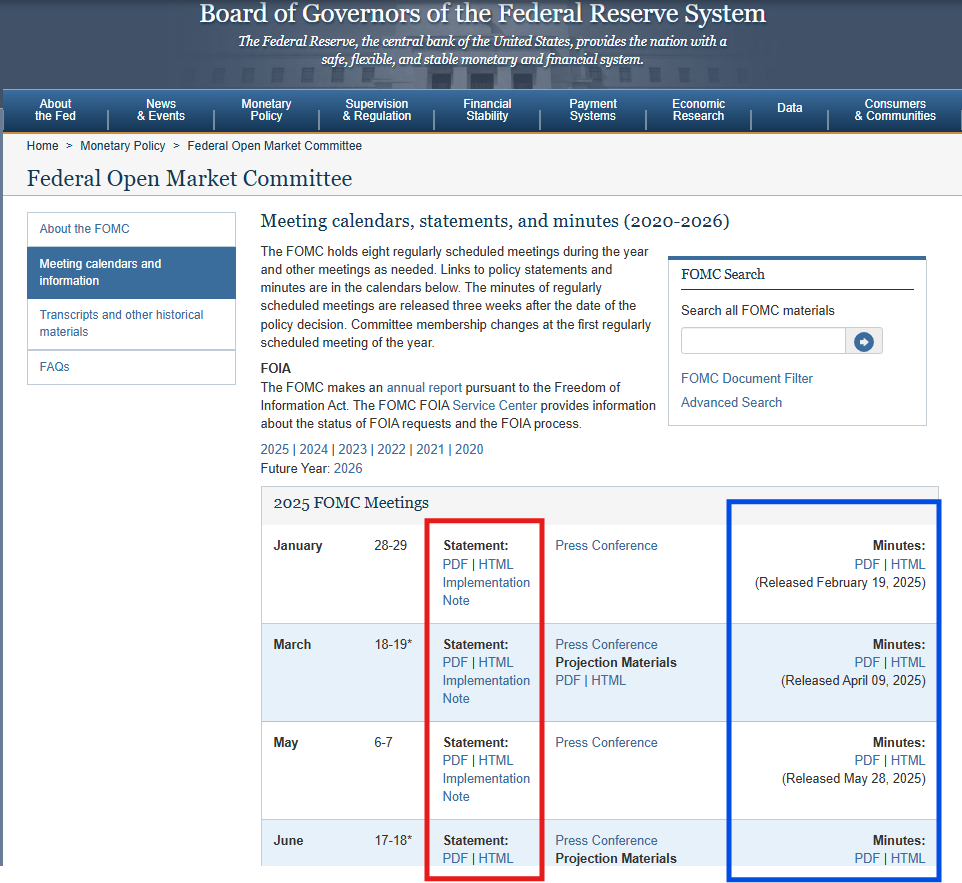Screen dimensions: 962x883
Task: Open March Projection Materials PDF
Action: point(568,681)
